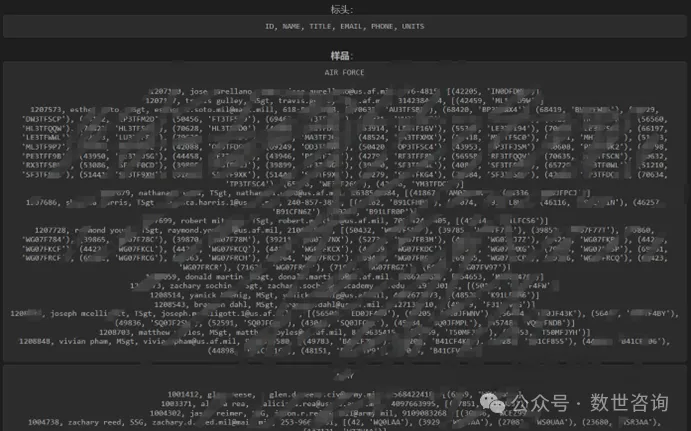Screen dimensions: 691x431
Task: Click the 'joseph' TSgt sample row
Action: (x=345, y=314)
